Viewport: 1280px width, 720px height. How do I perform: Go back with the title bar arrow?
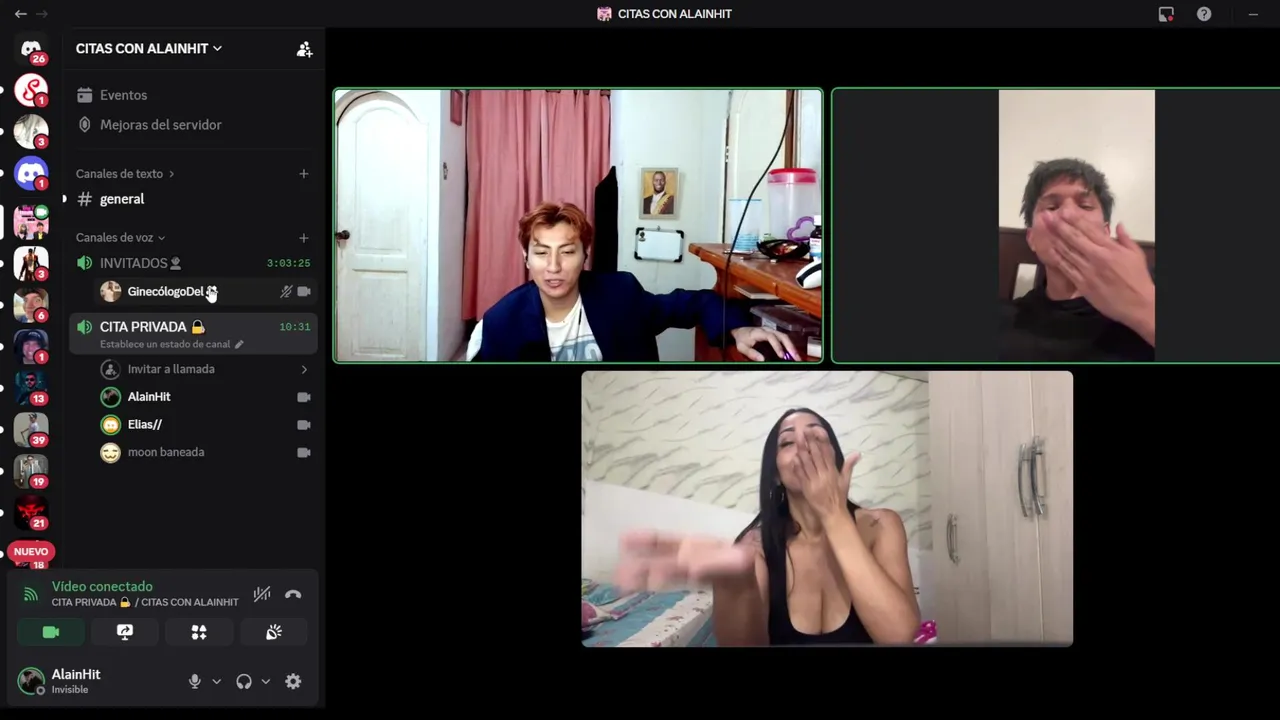pyautogui.click(x=20, y=14)
